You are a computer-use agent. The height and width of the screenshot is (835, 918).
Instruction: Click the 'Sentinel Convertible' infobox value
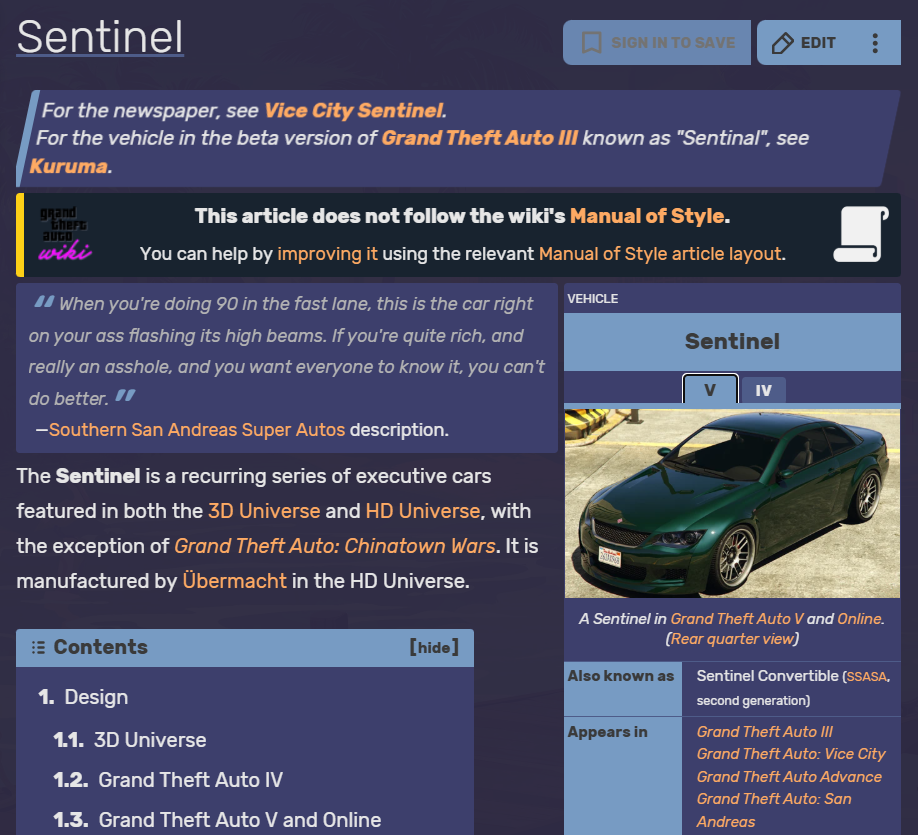[767, 676]
